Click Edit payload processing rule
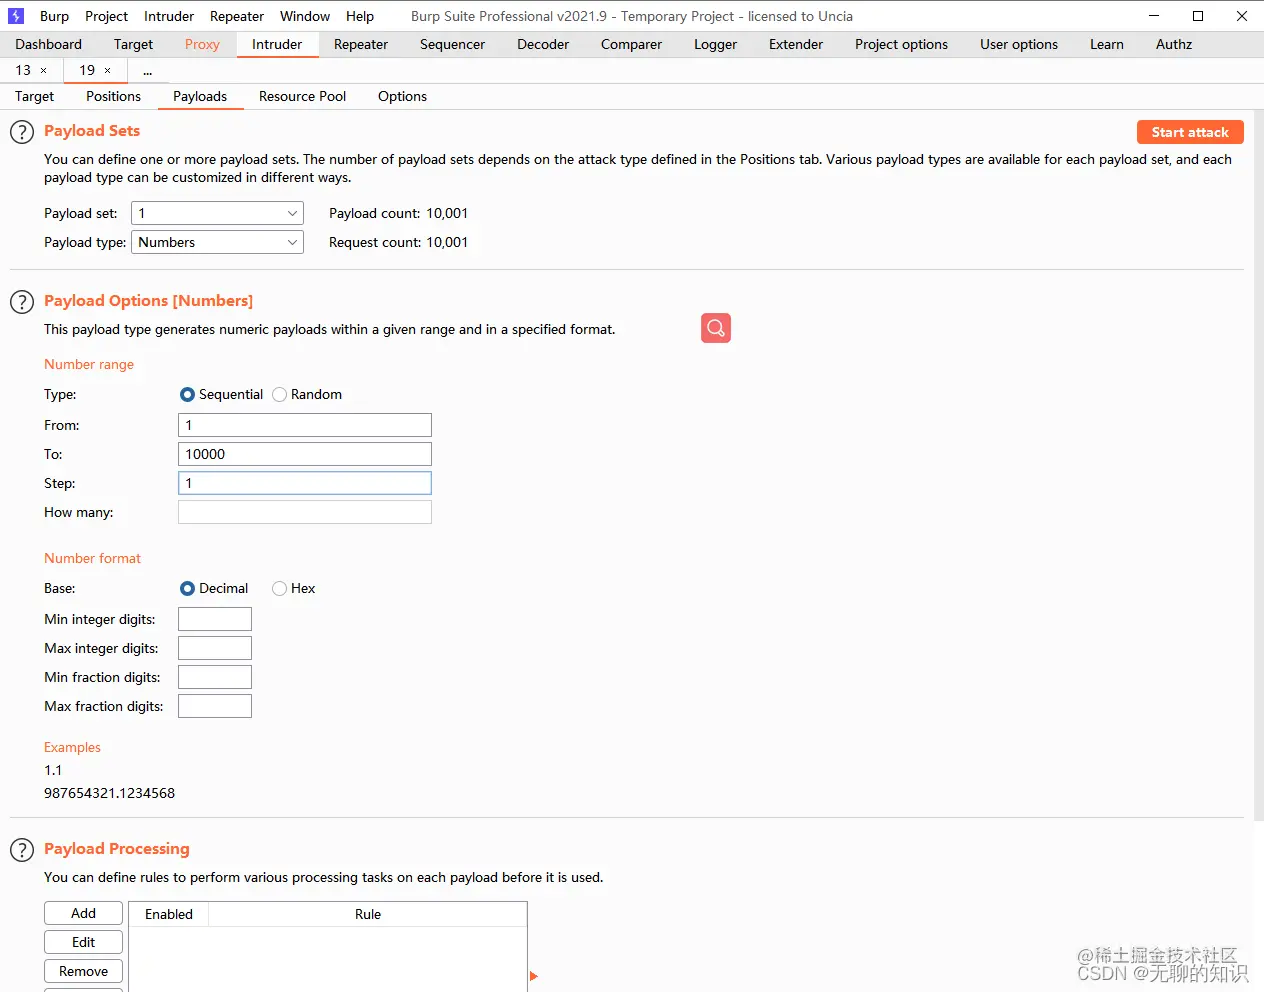Image resolution: width=1264 pixels, height=992 pixels. (x=83, y=942)
